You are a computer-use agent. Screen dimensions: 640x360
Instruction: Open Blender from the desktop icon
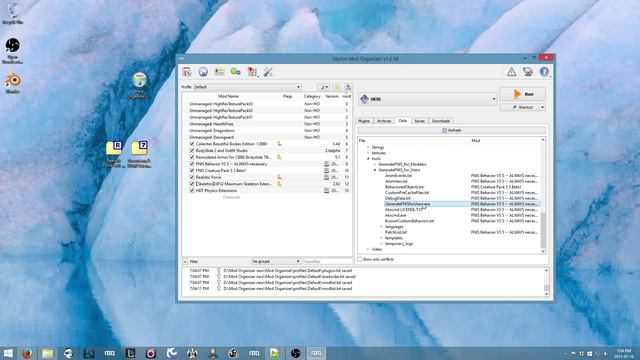click(13, 83)
